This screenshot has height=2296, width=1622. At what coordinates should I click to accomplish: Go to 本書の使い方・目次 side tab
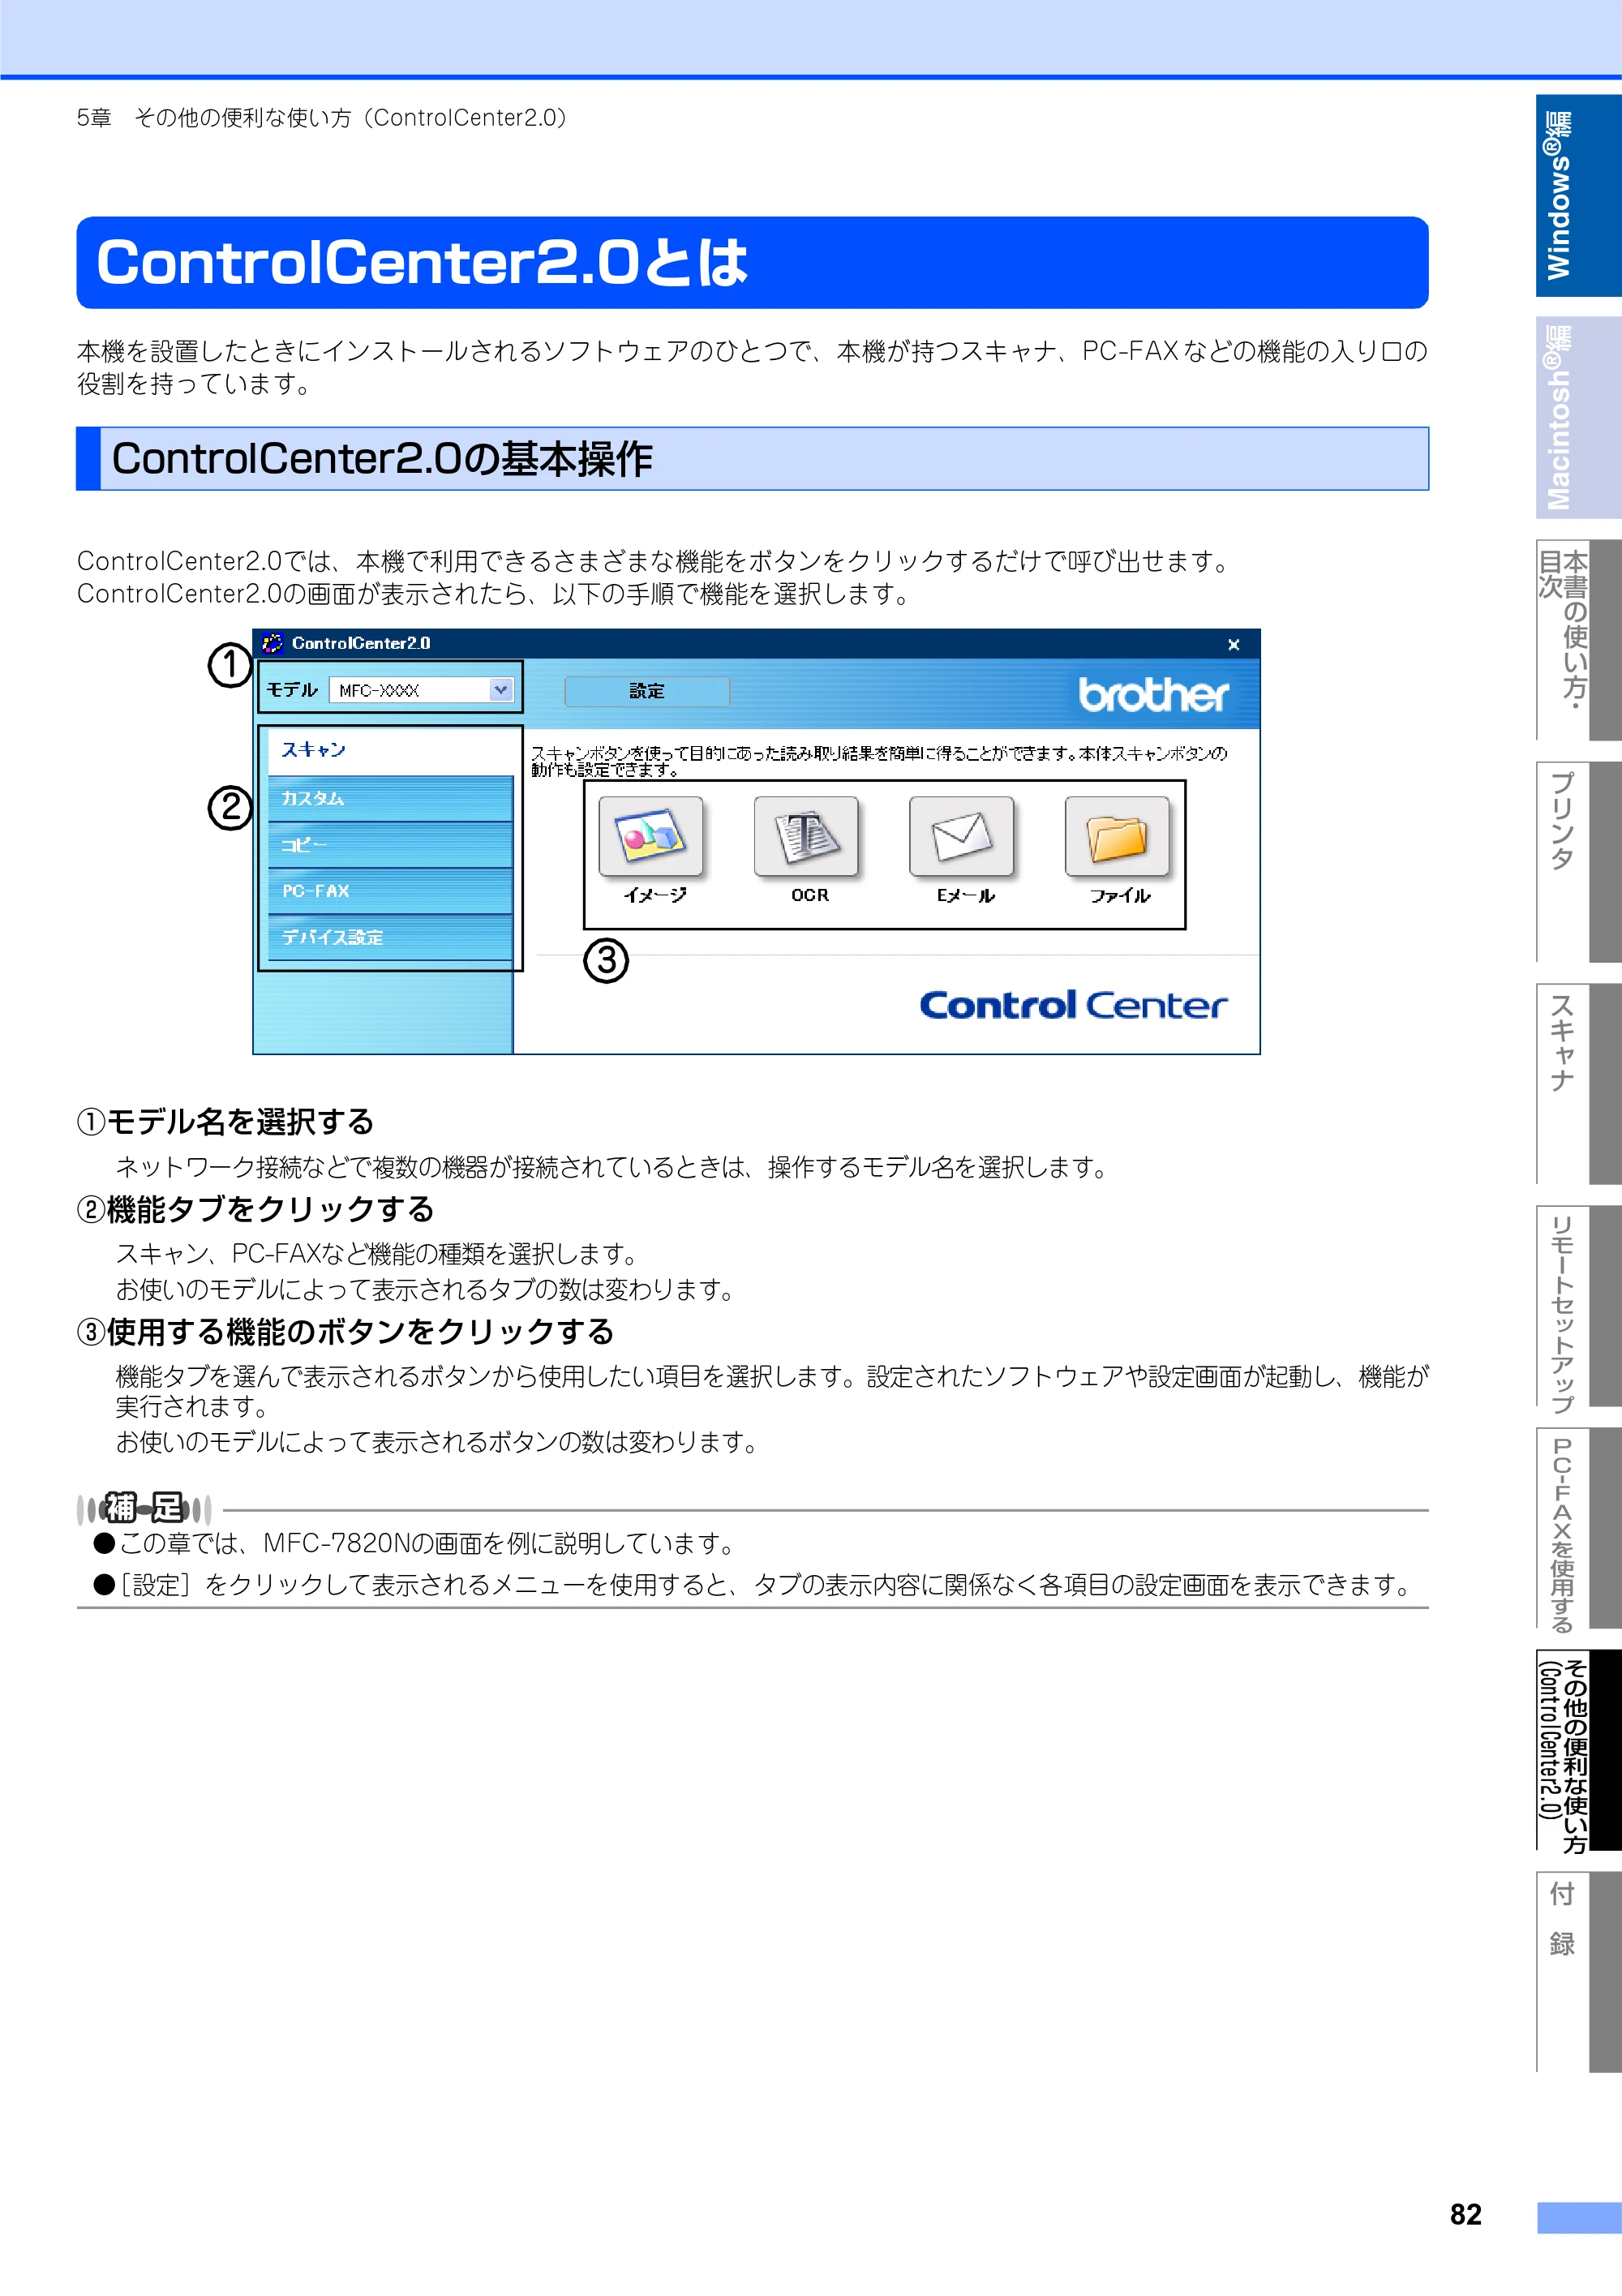pyautogui.click(x=1578, y=640)
